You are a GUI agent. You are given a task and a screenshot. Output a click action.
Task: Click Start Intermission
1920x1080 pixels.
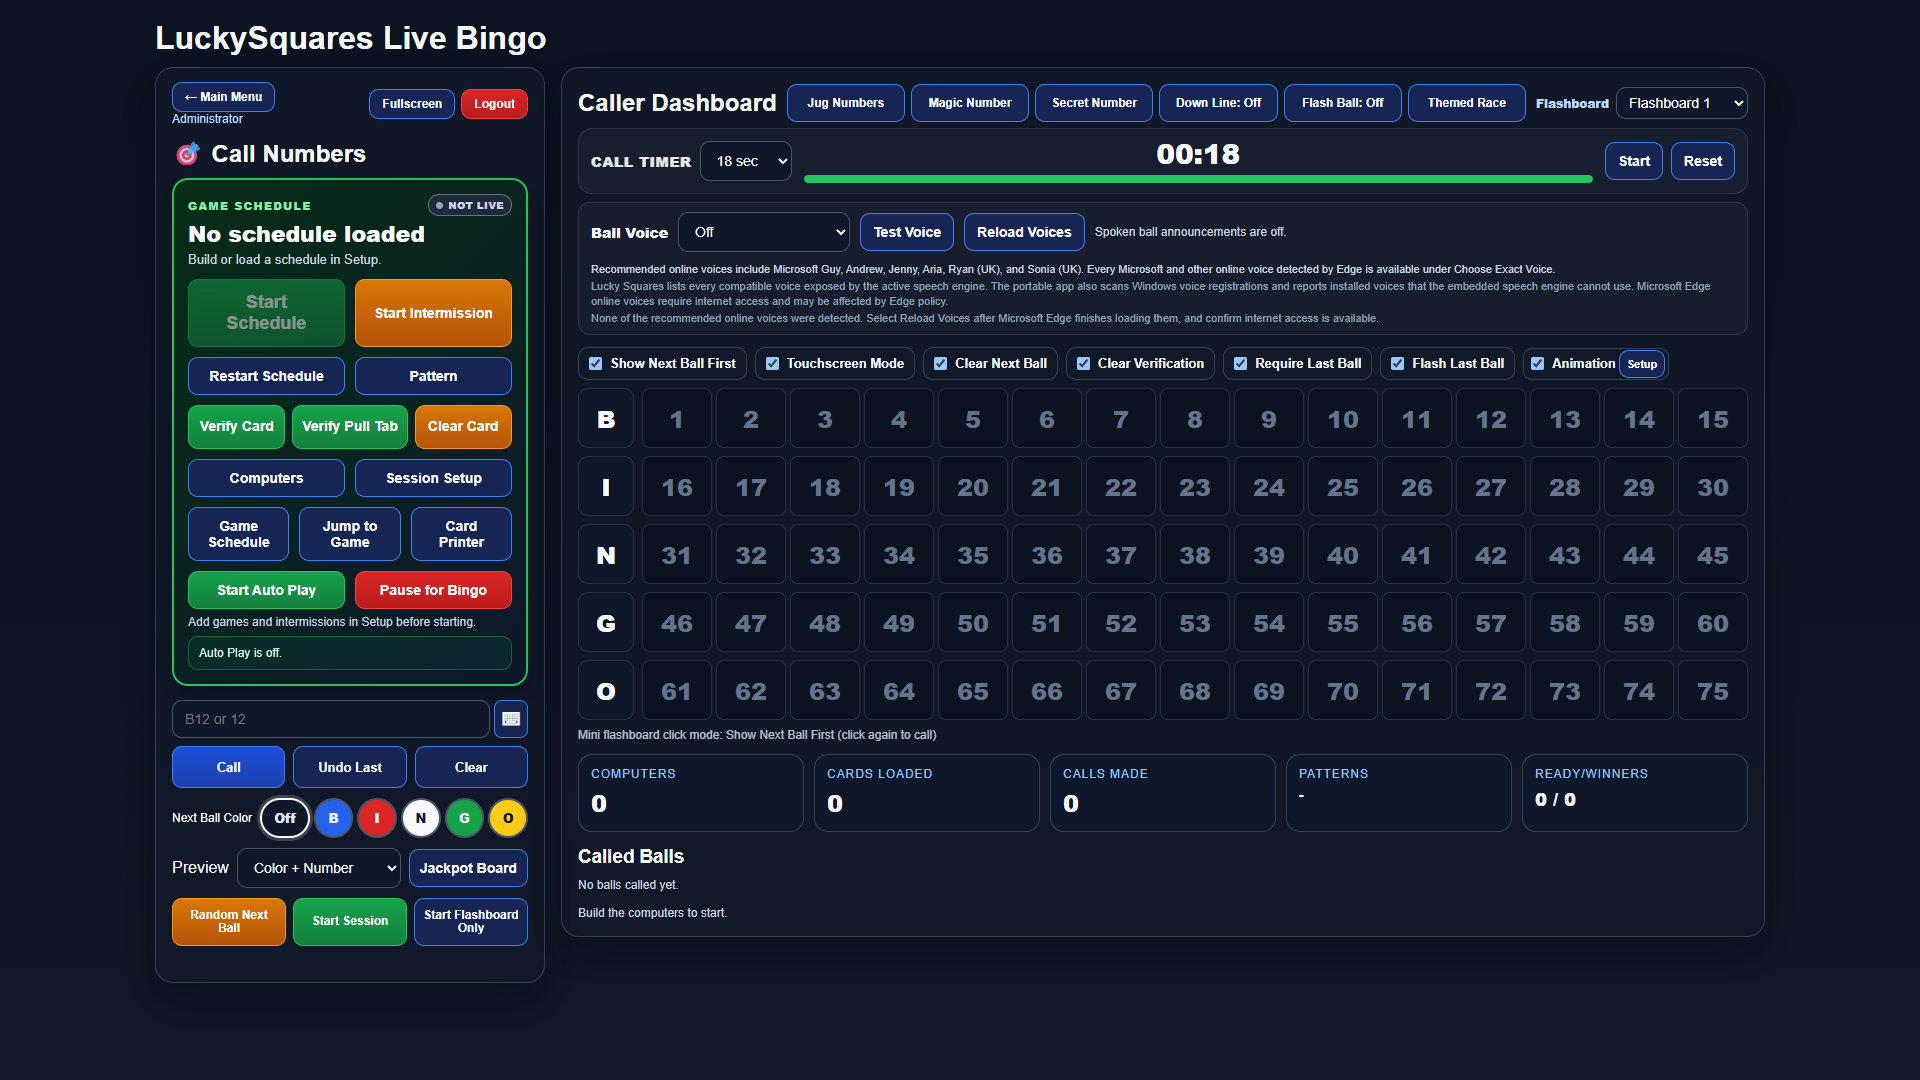(433, 313)
